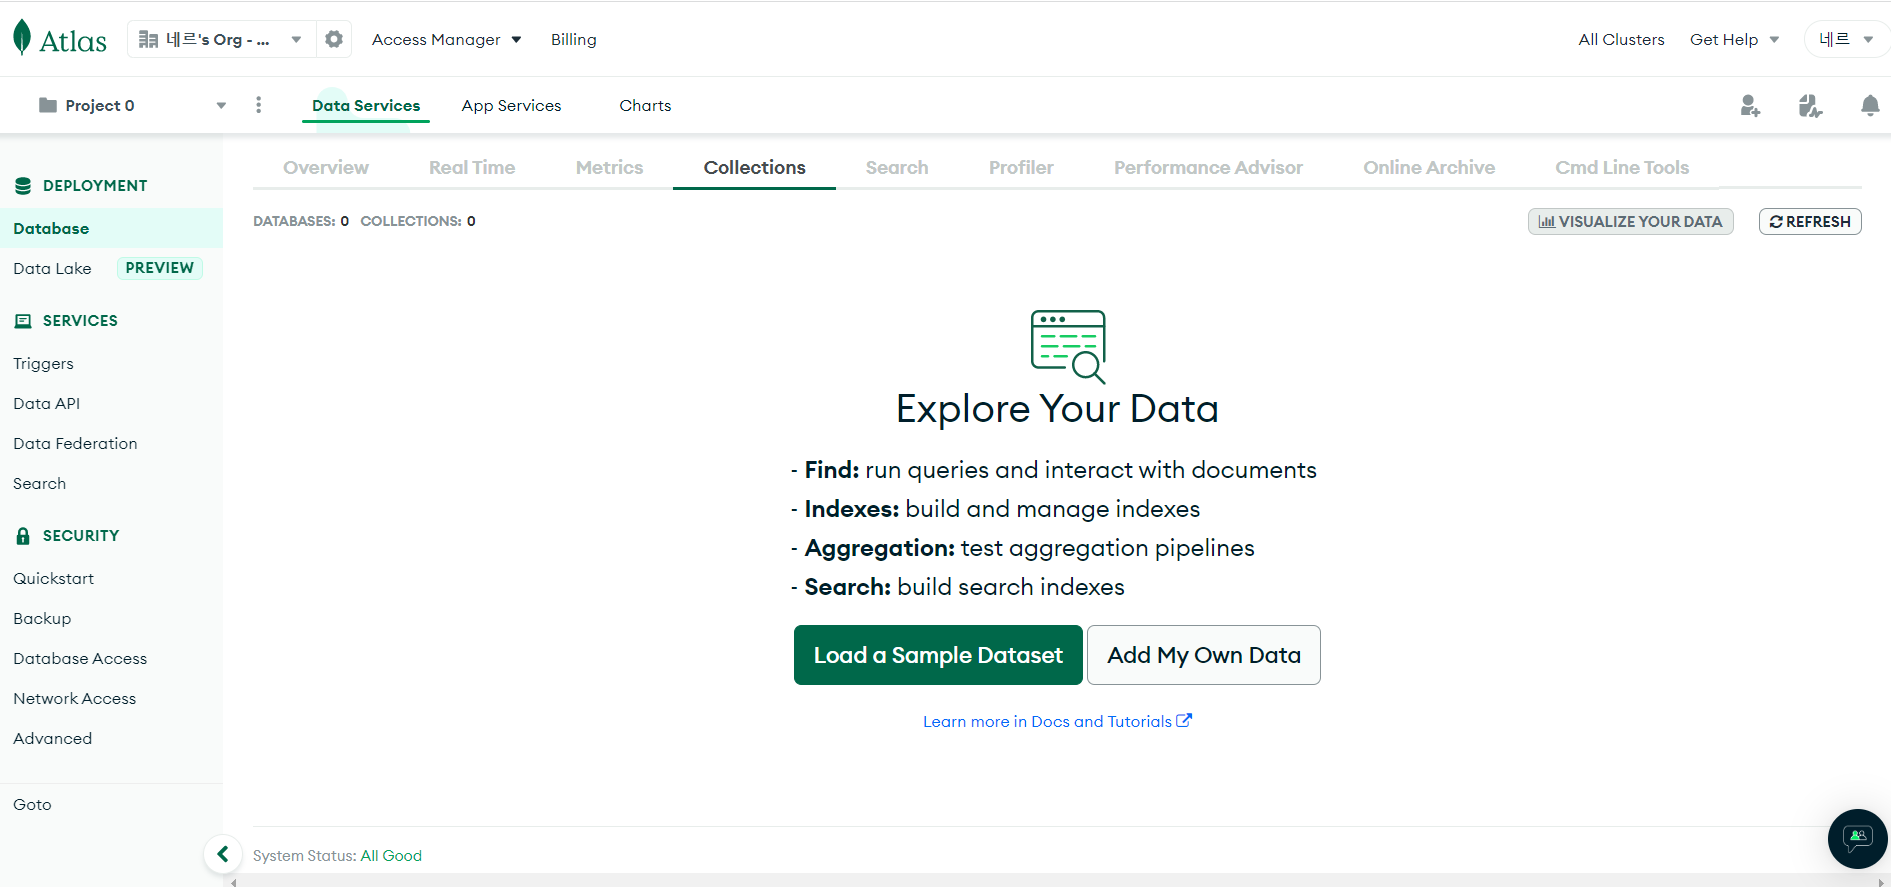Open the Cmd Line Tools tab
1891x887 pixels.
(1622, 168)
